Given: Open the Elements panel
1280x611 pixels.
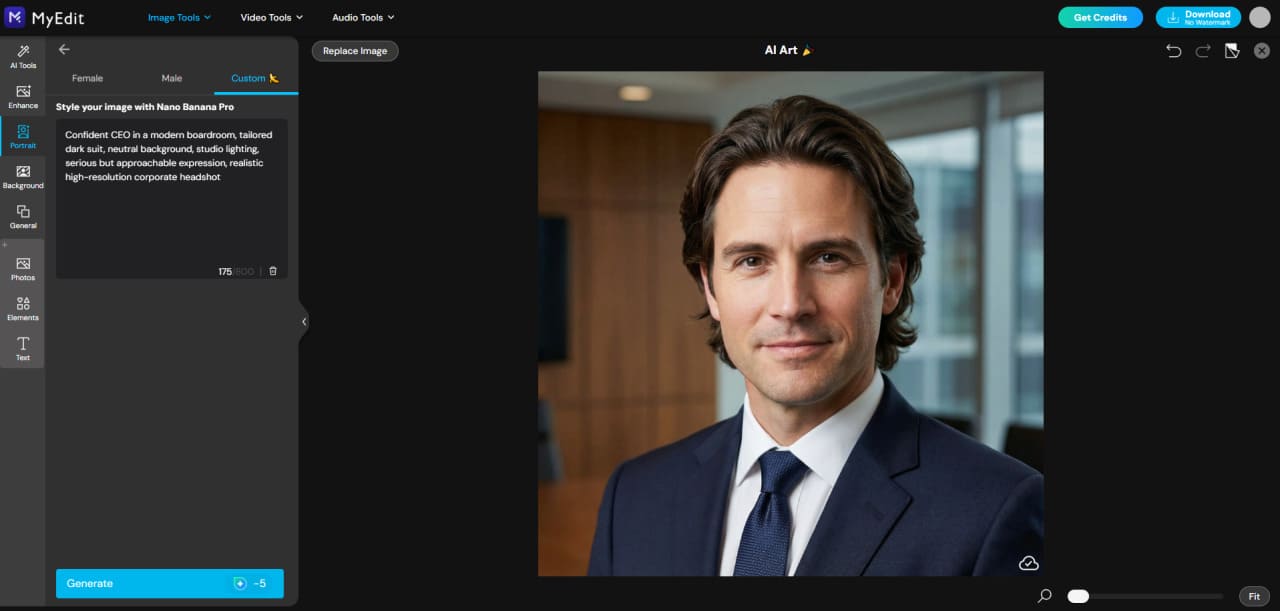Looking at the screenshot, I should tap(22, 309).
